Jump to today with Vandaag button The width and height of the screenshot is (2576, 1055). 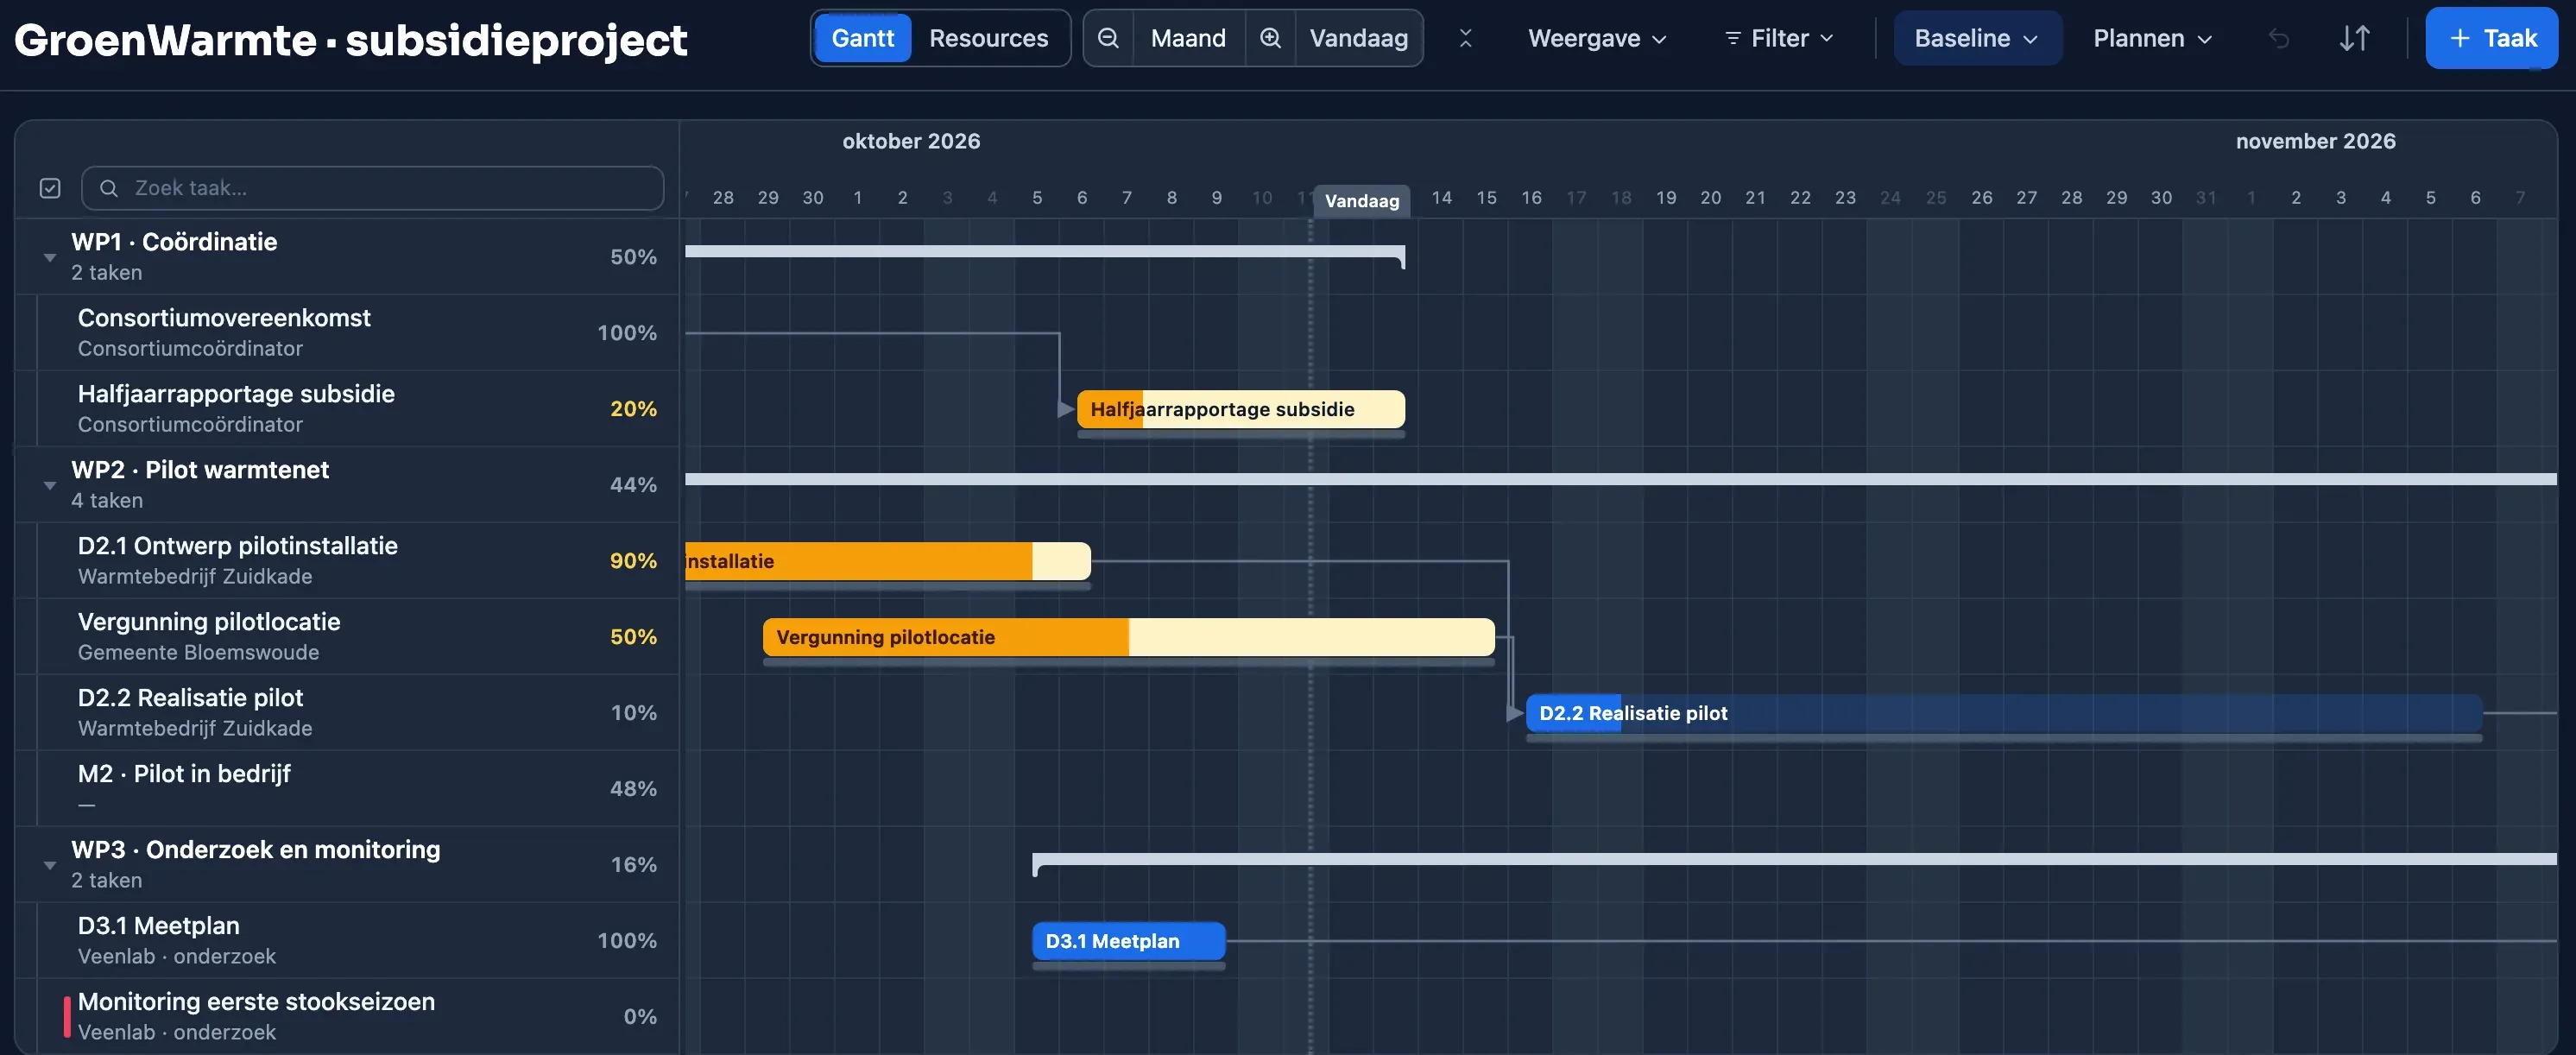pos(1358,38)
